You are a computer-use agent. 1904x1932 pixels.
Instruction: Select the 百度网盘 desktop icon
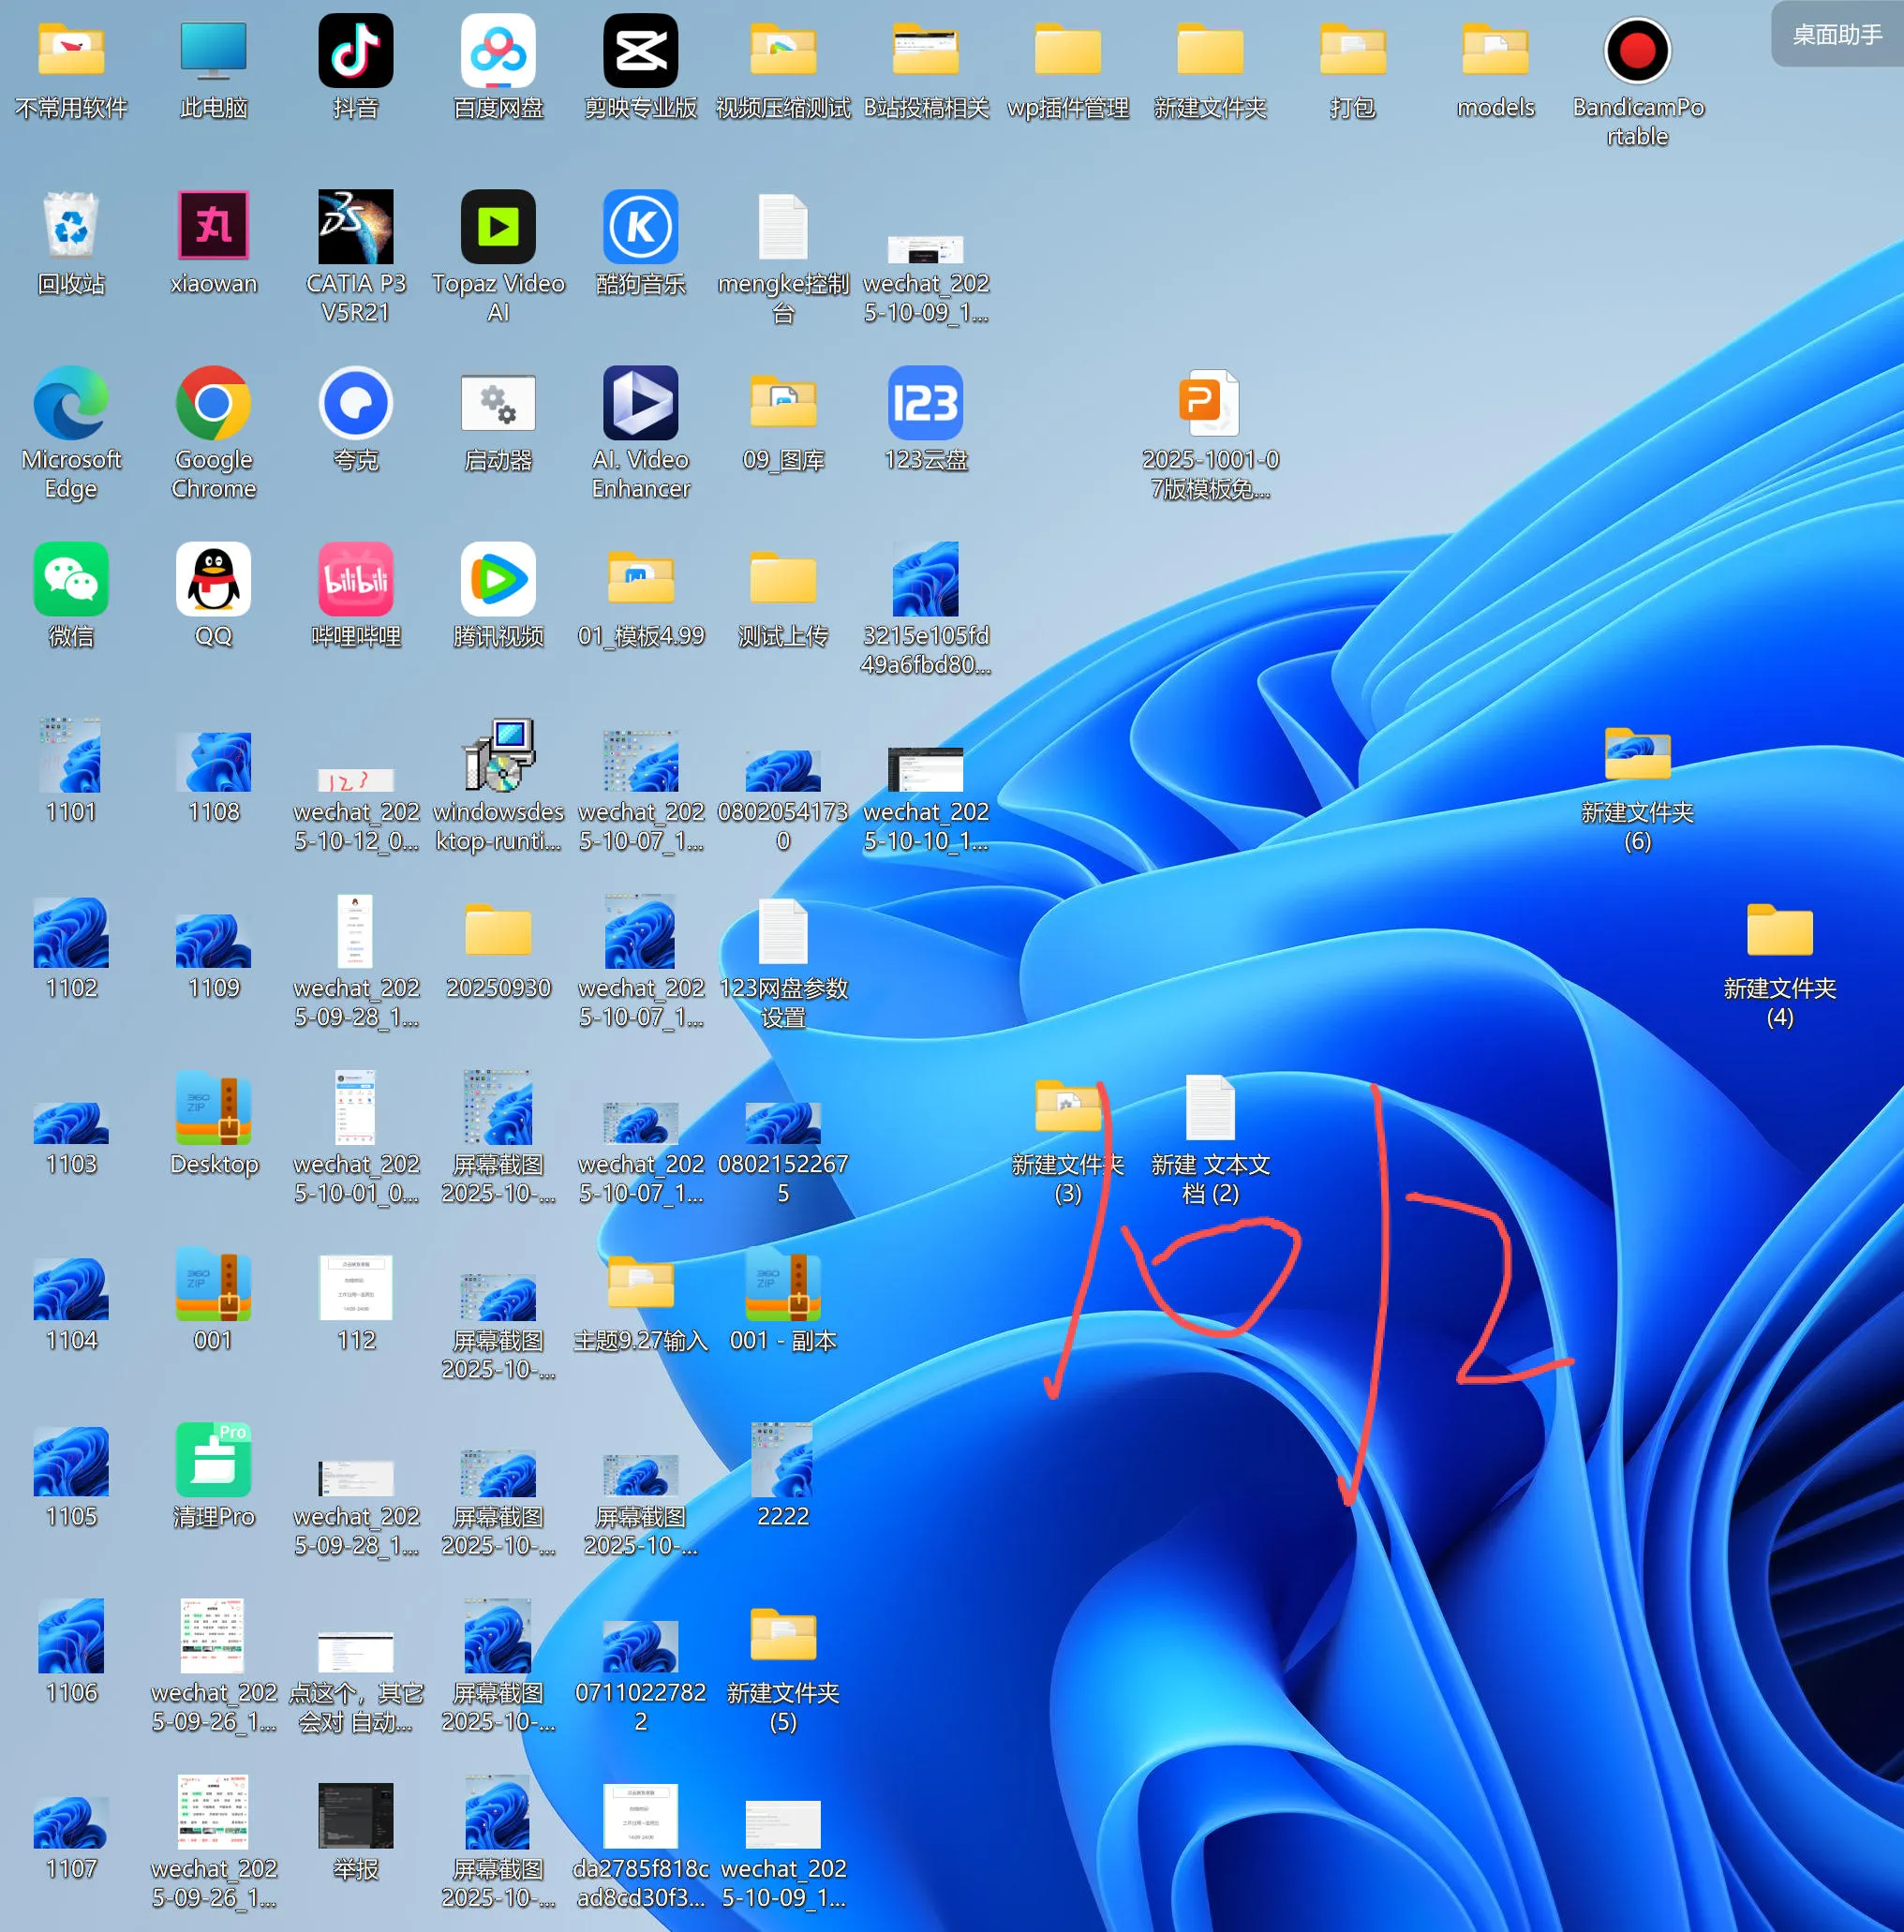(x=498, y=51)
